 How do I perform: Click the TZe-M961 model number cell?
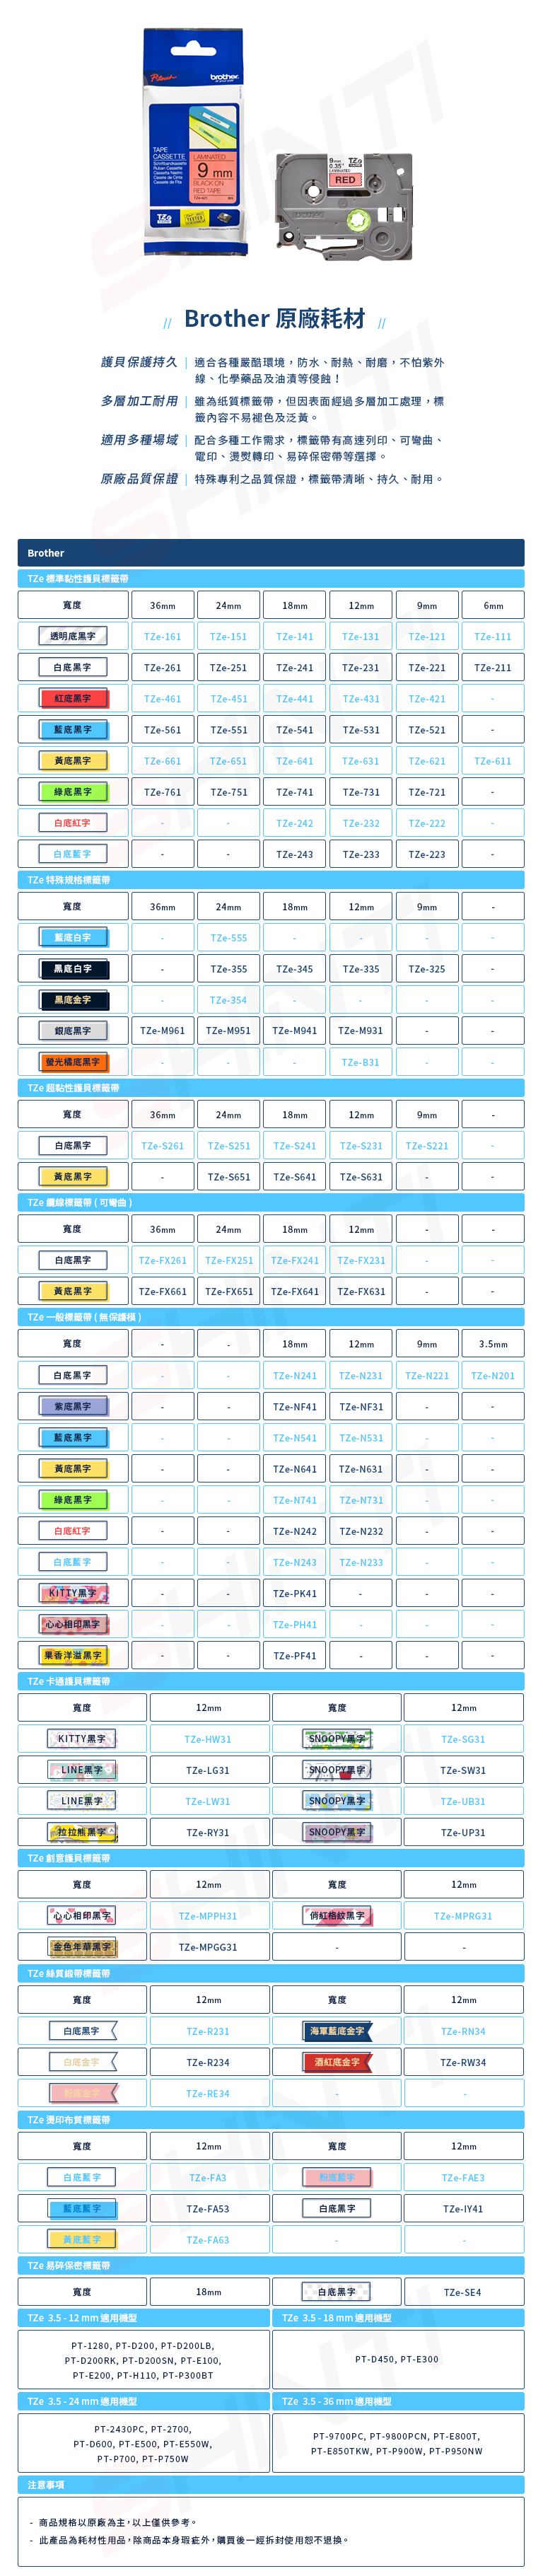click(x=162, y=1031)
